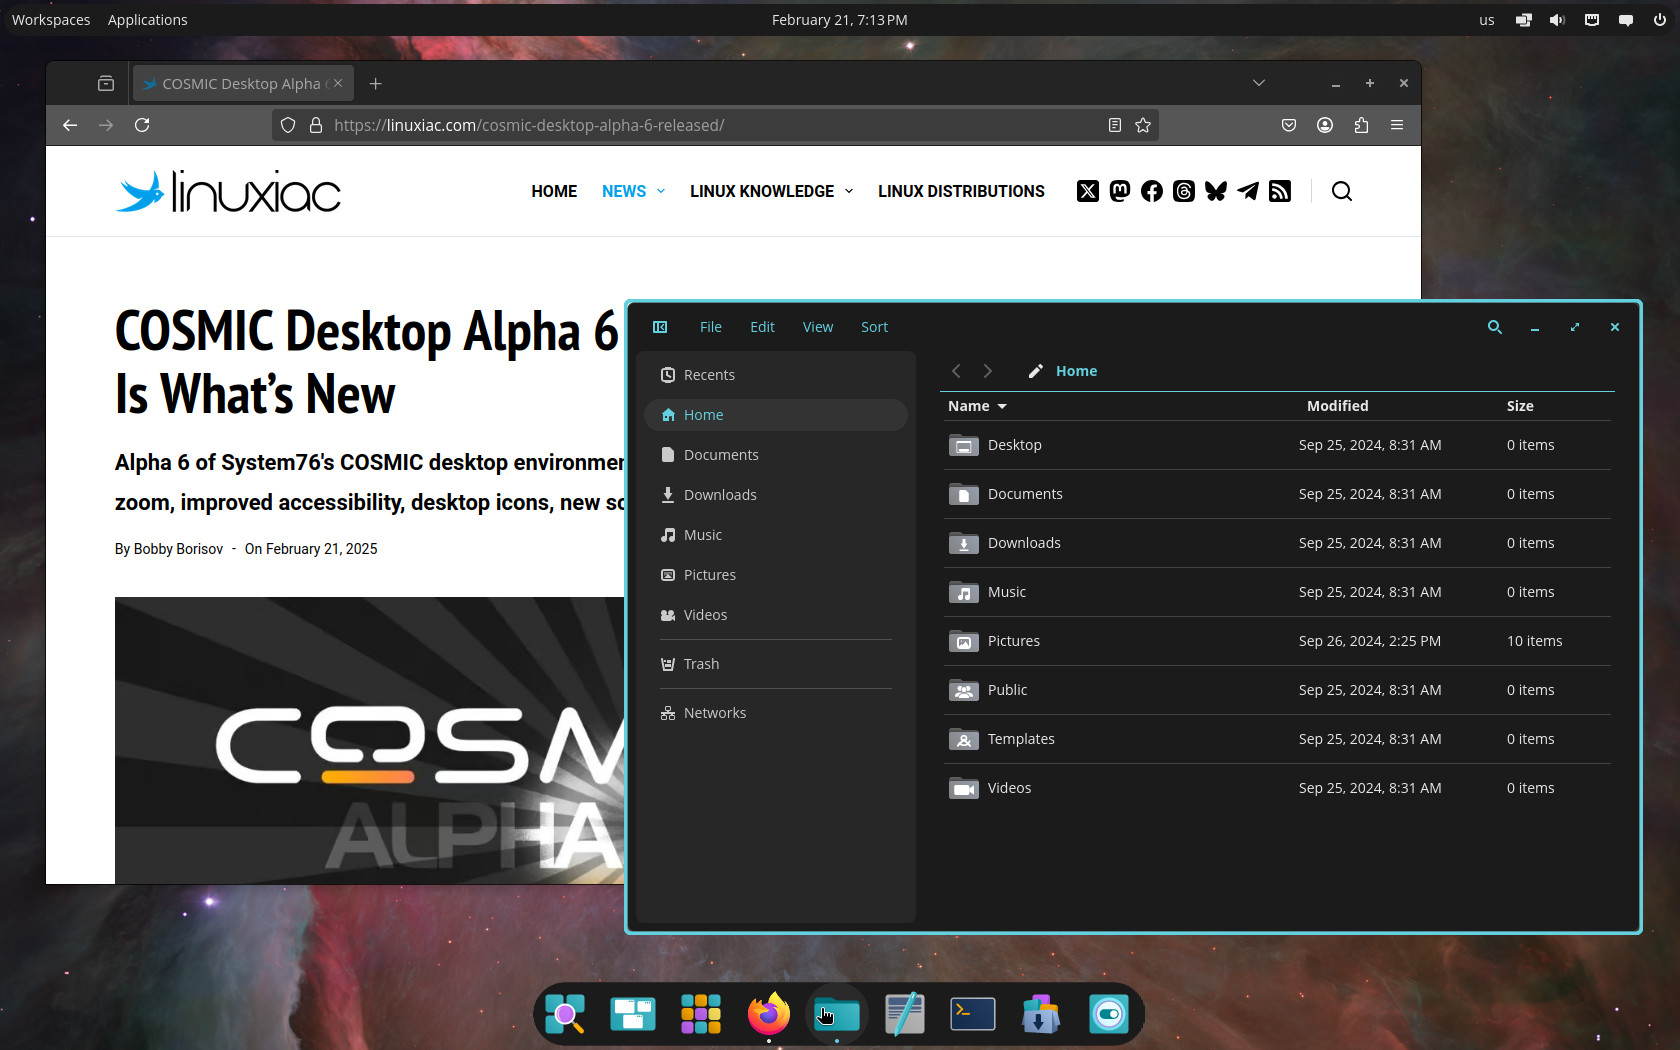1680x1050 pixels.
Task: Click the Videos row in file list
Action: (1277, 788)
